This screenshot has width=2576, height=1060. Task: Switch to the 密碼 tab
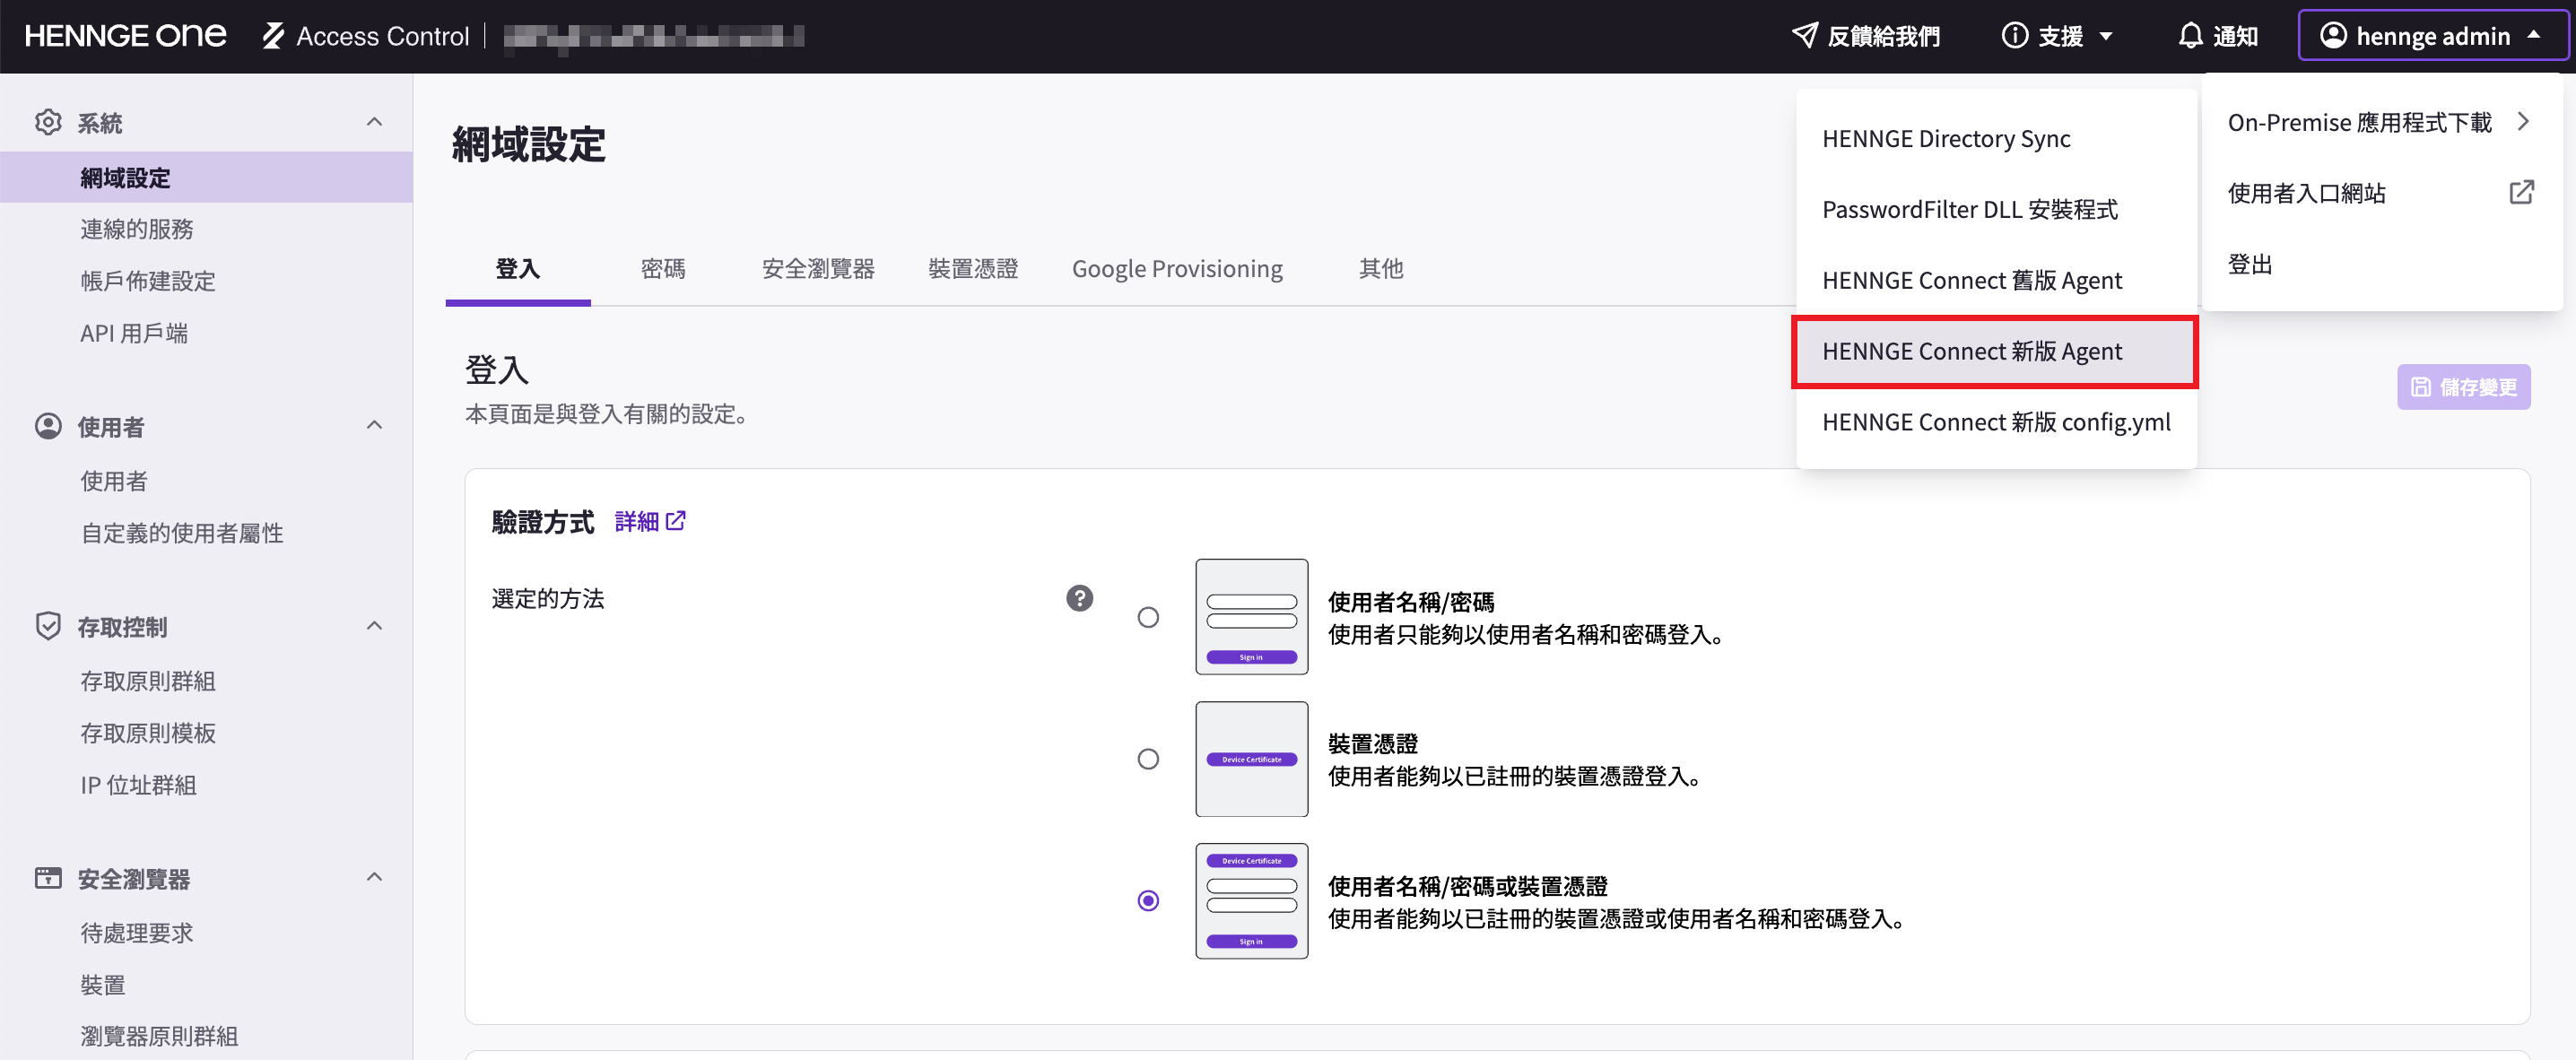tap(663, 268)
